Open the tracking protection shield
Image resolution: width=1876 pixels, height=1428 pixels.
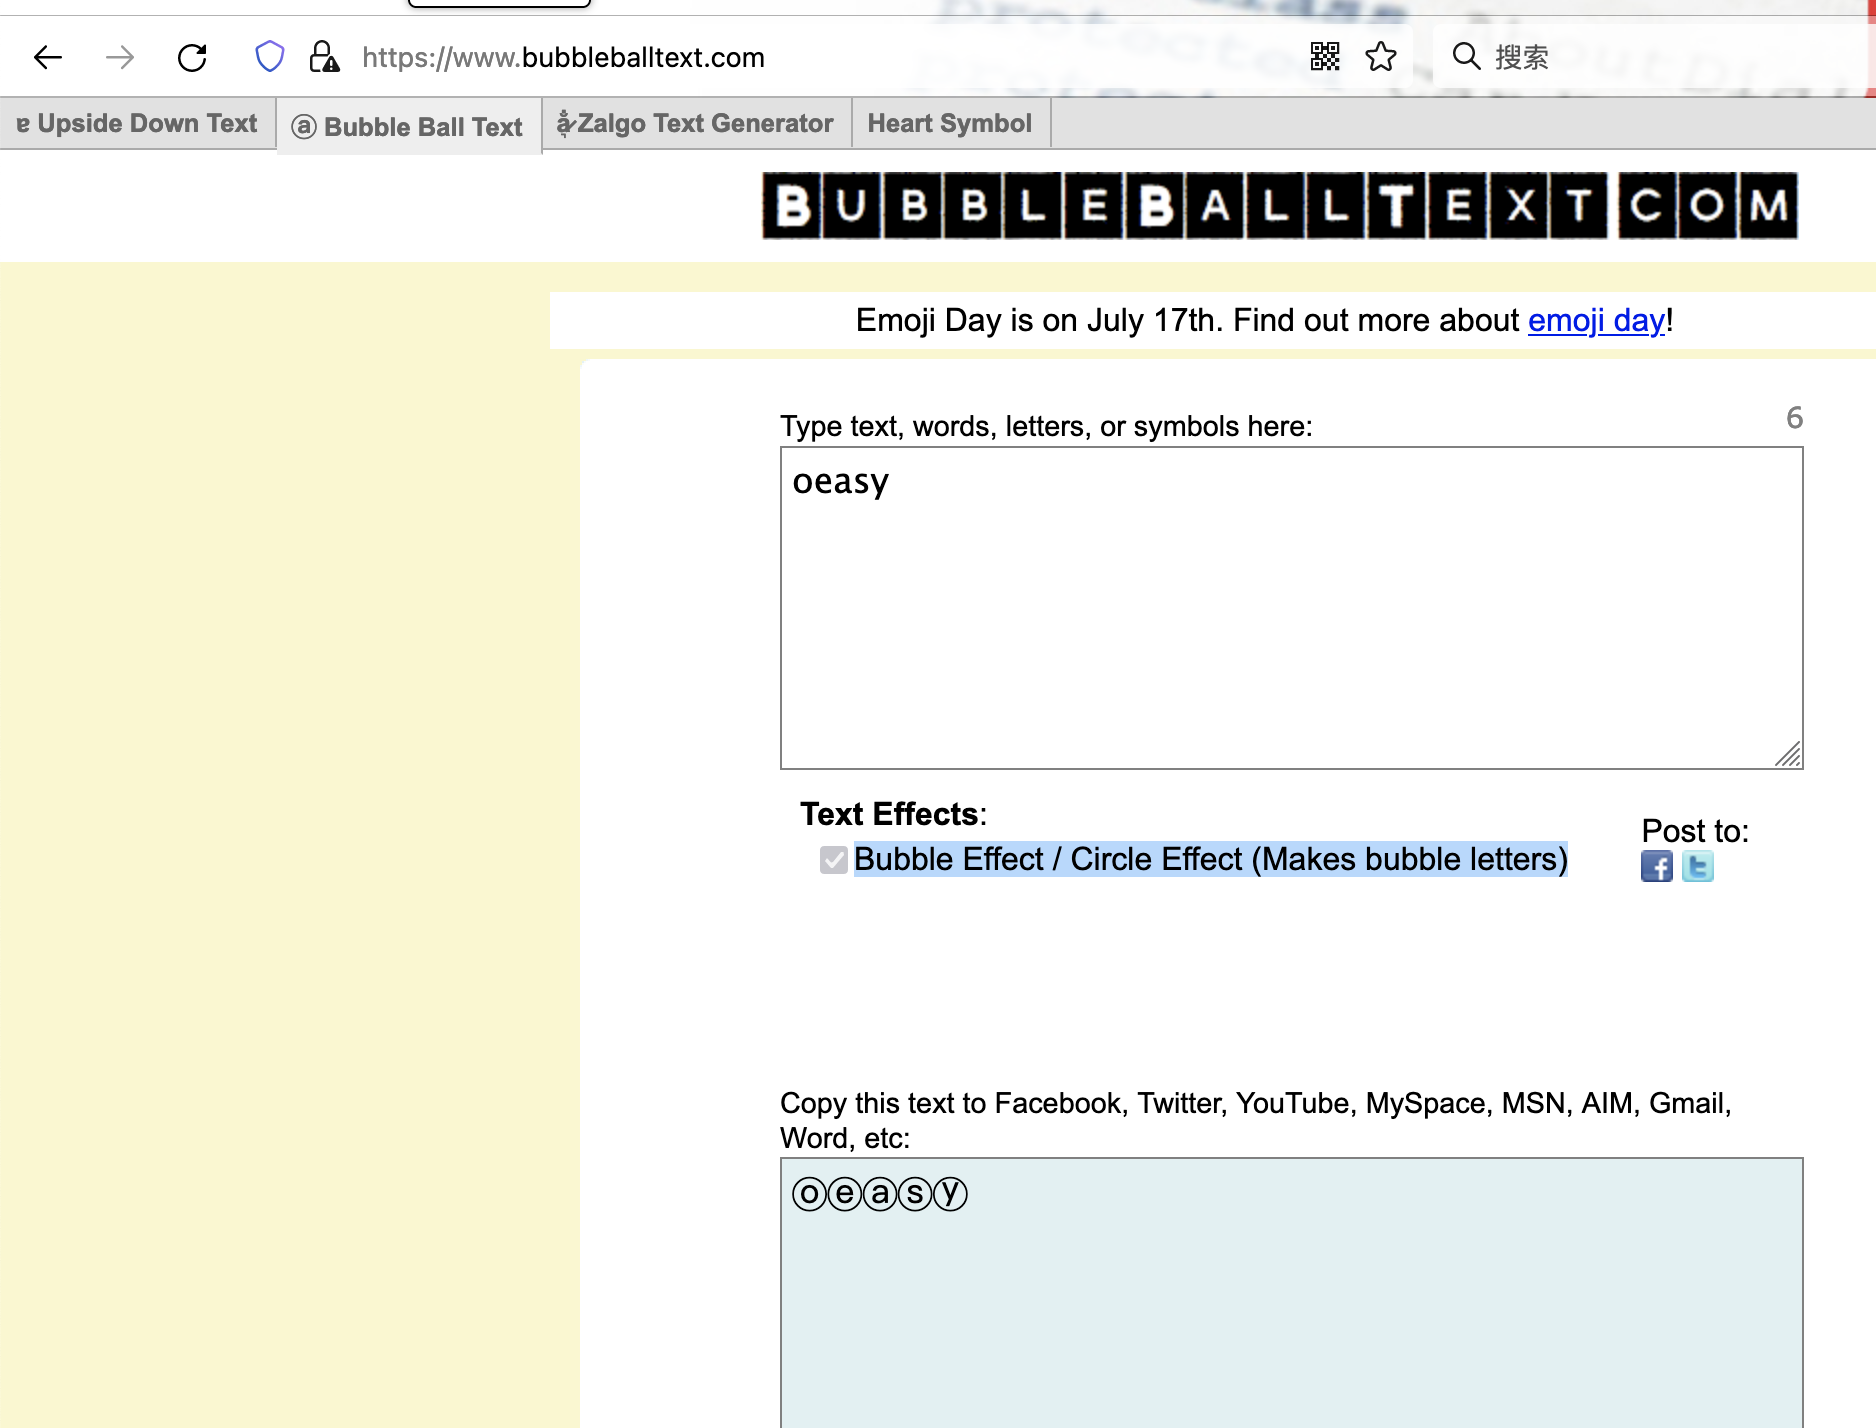tap(270, 57)
